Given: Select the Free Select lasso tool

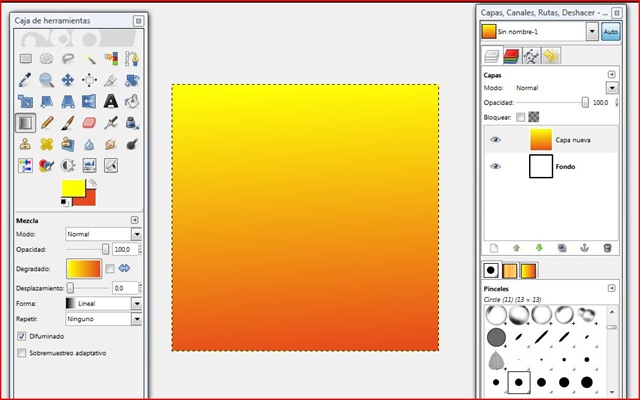Looking at the screenshot, I should tap(68, 58).
